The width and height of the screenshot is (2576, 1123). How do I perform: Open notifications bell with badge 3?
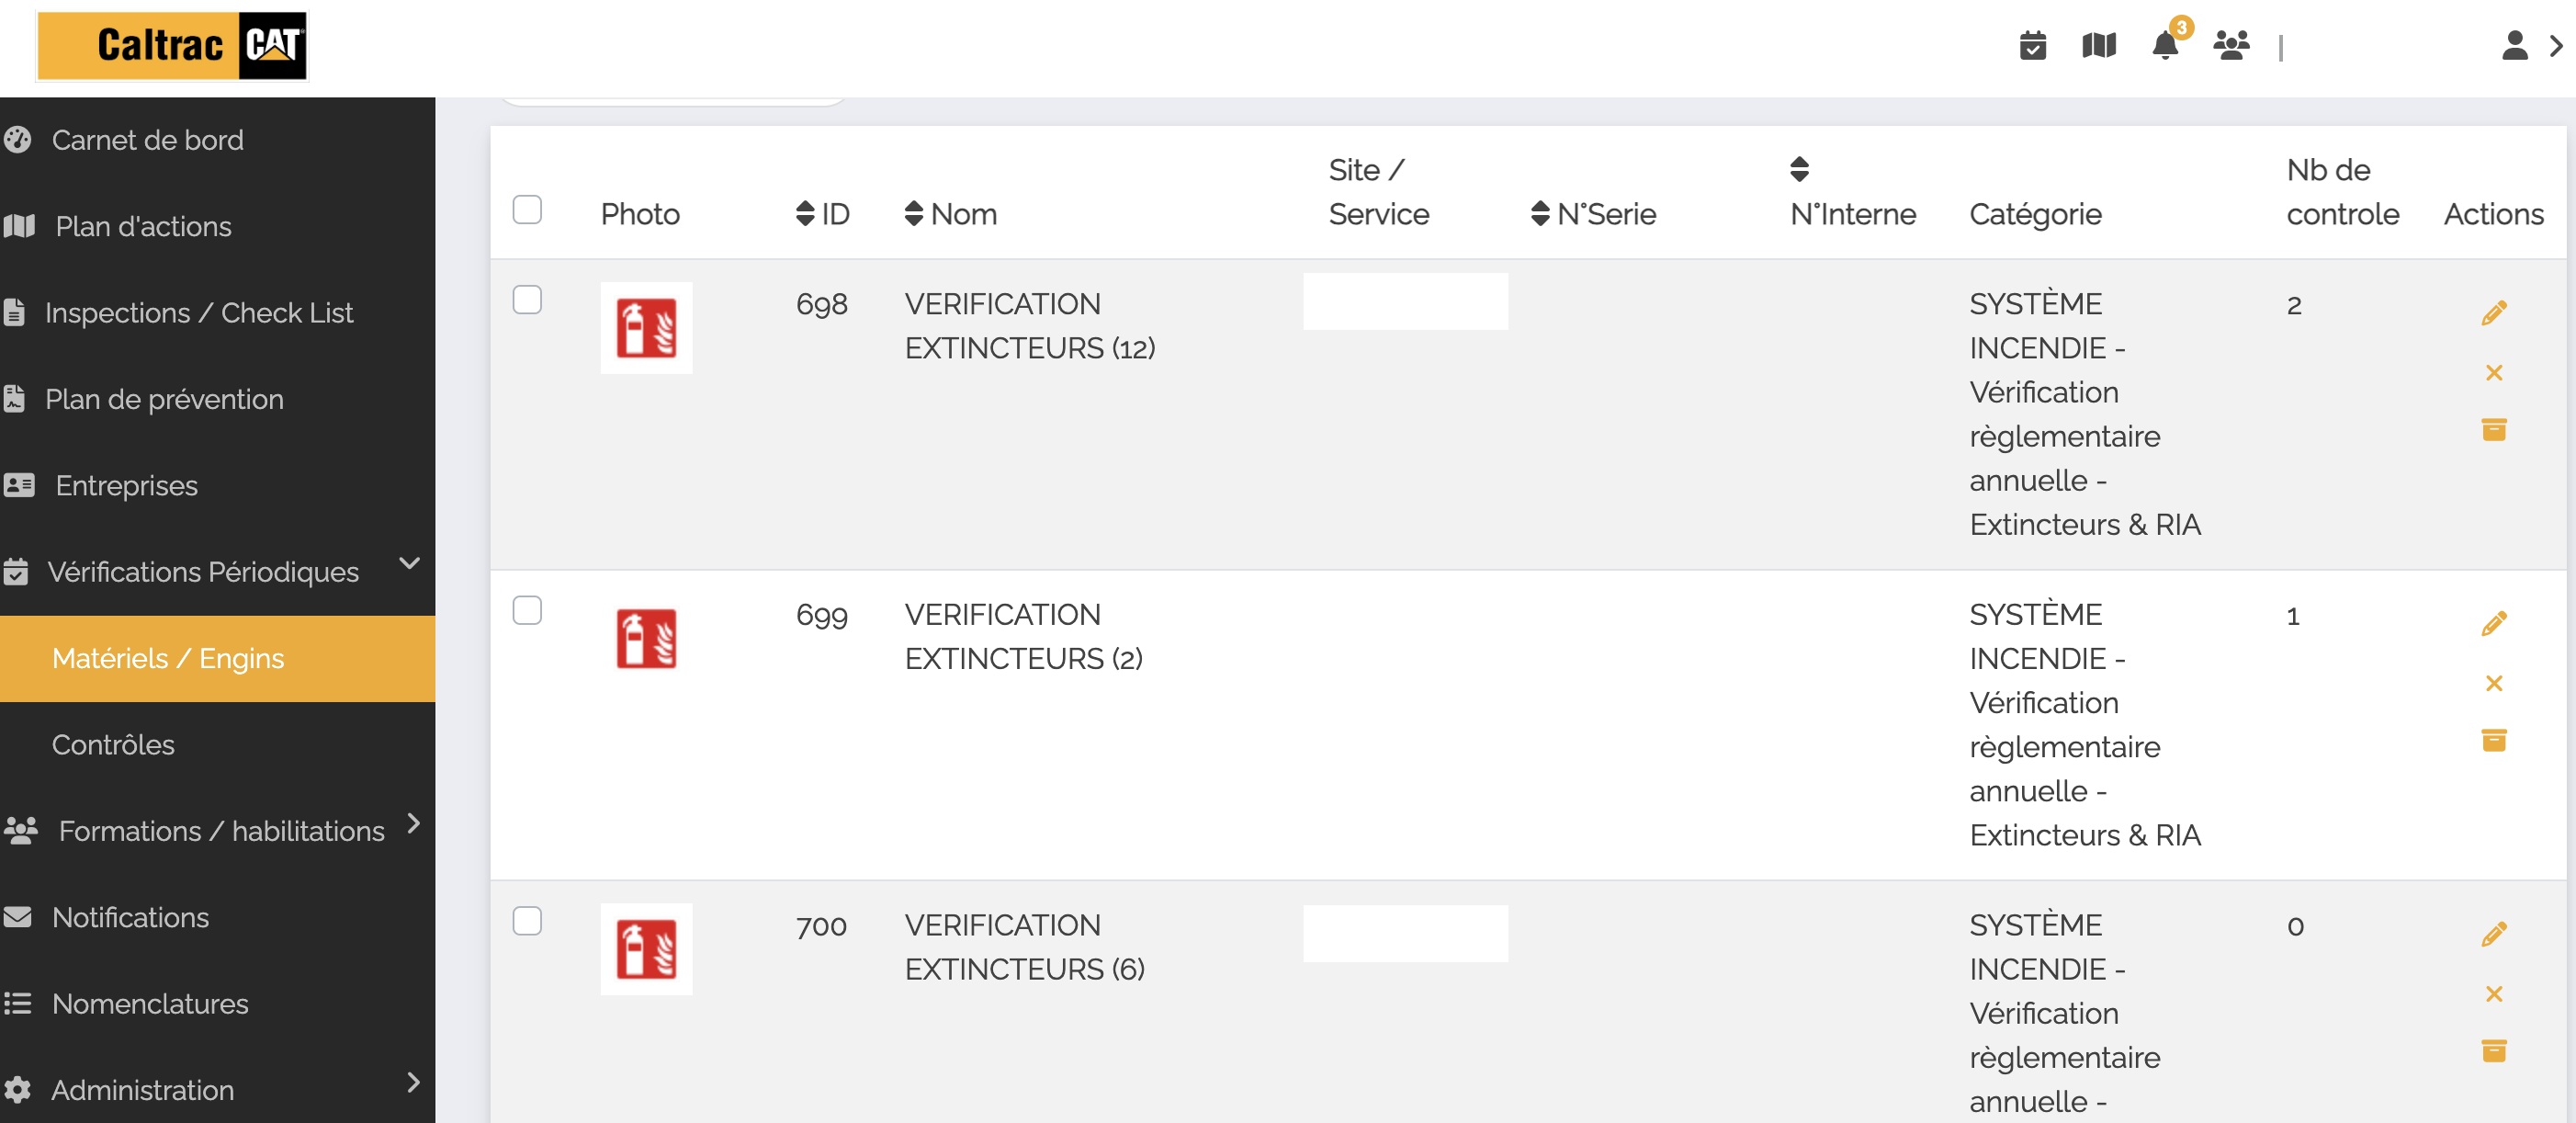(2165, 46)
